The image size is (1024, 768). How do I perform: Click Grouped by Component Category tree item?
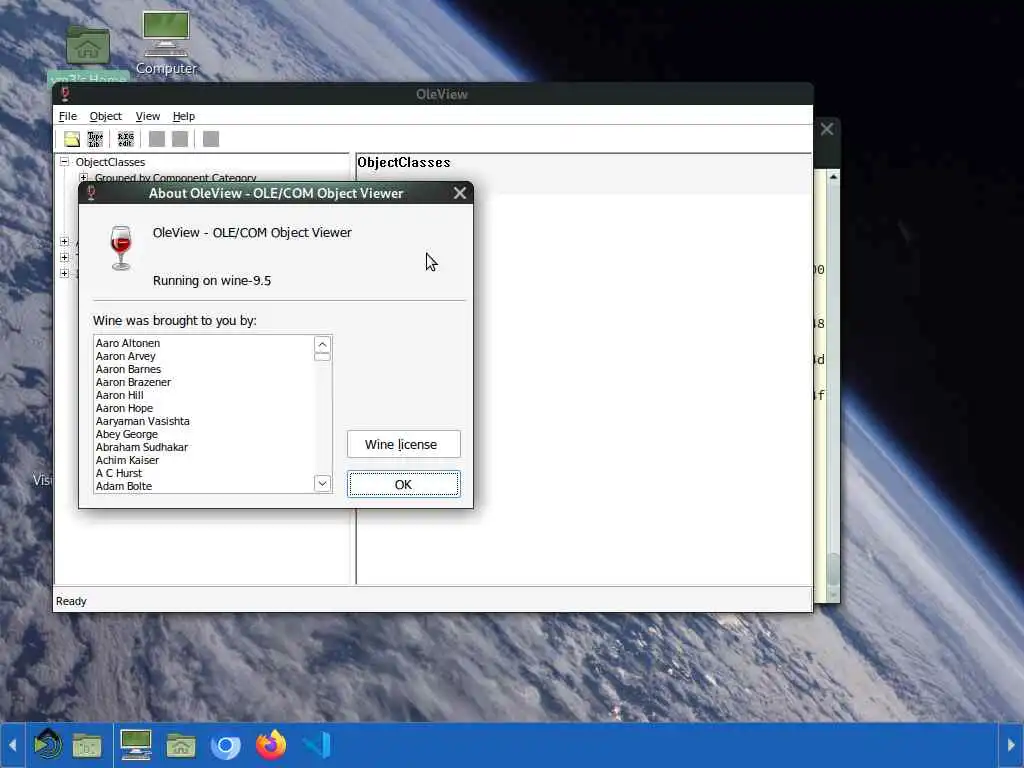(x=175, y=178)
